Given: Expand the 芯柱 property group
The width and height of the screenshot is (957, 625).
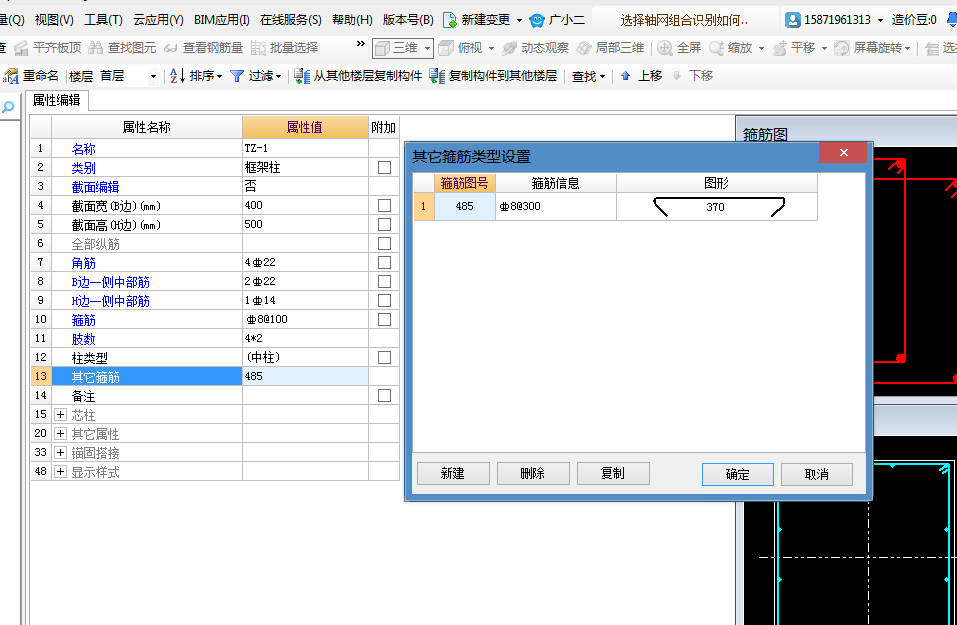Looking at the screenshot, I should click(60, 414).
